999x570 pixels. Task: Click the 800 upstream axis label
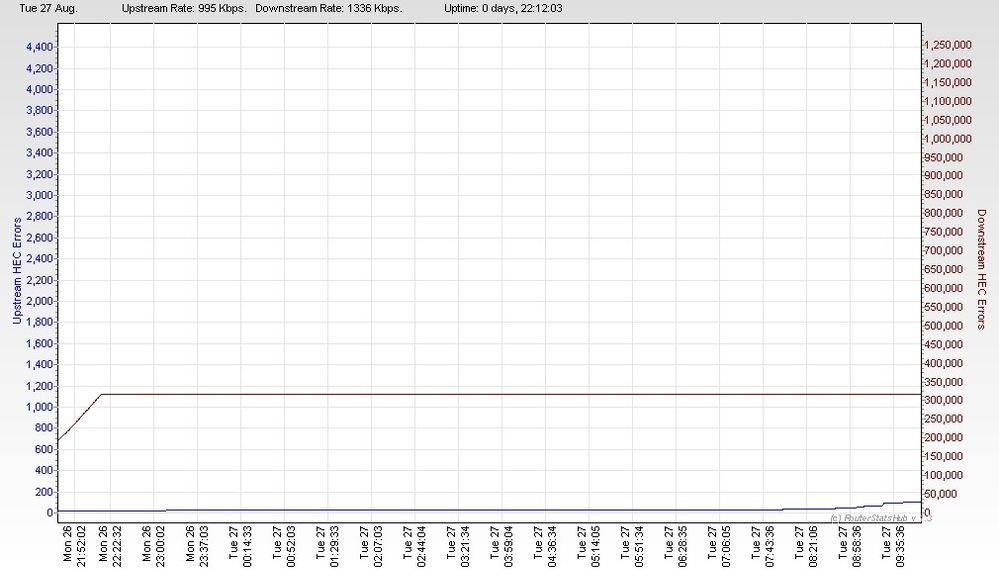[x=44, y=428]
